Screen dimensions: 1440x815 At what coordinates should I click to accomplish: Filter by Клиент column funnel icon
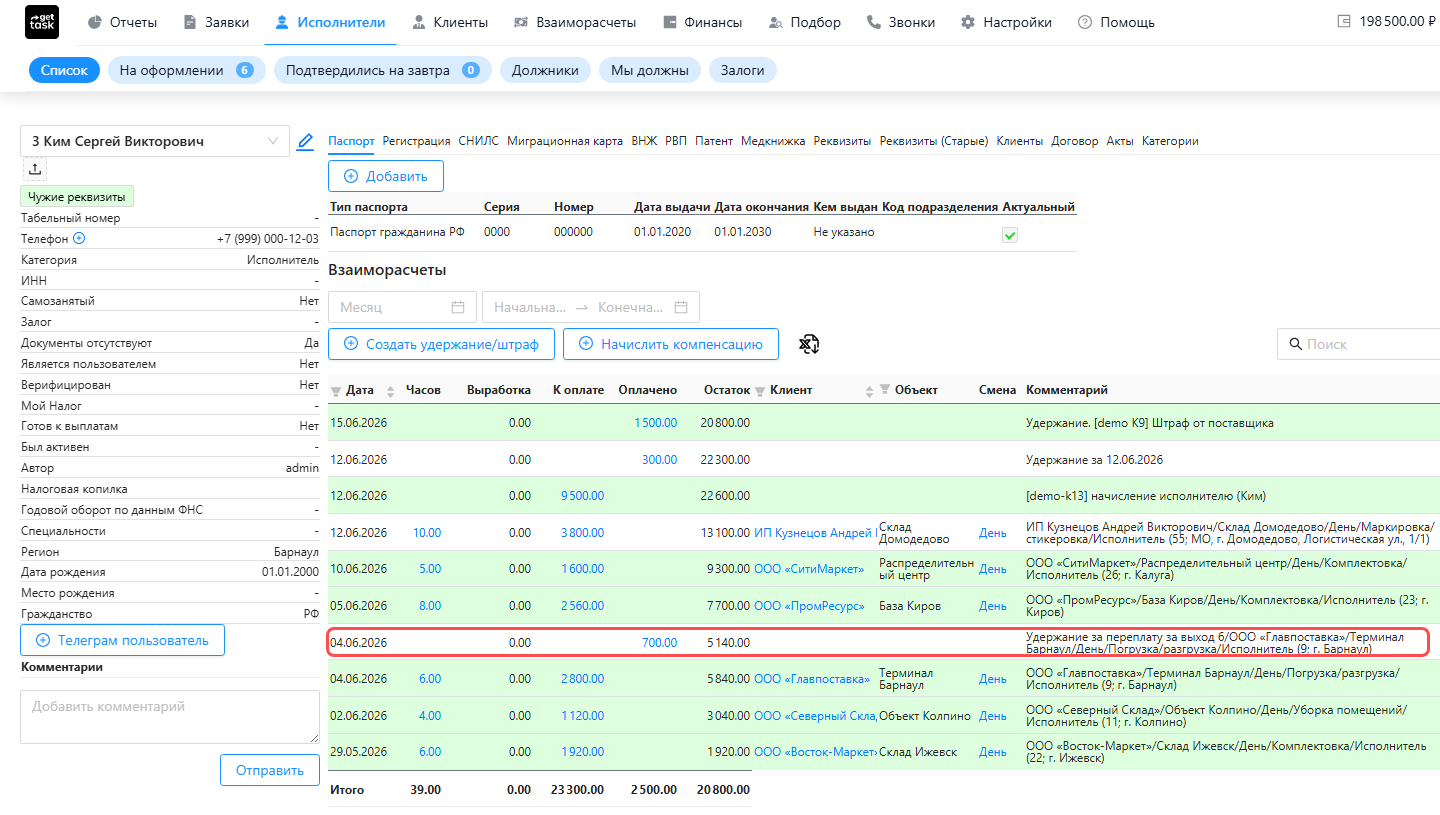pyautogui.click(x=760, y=391)
